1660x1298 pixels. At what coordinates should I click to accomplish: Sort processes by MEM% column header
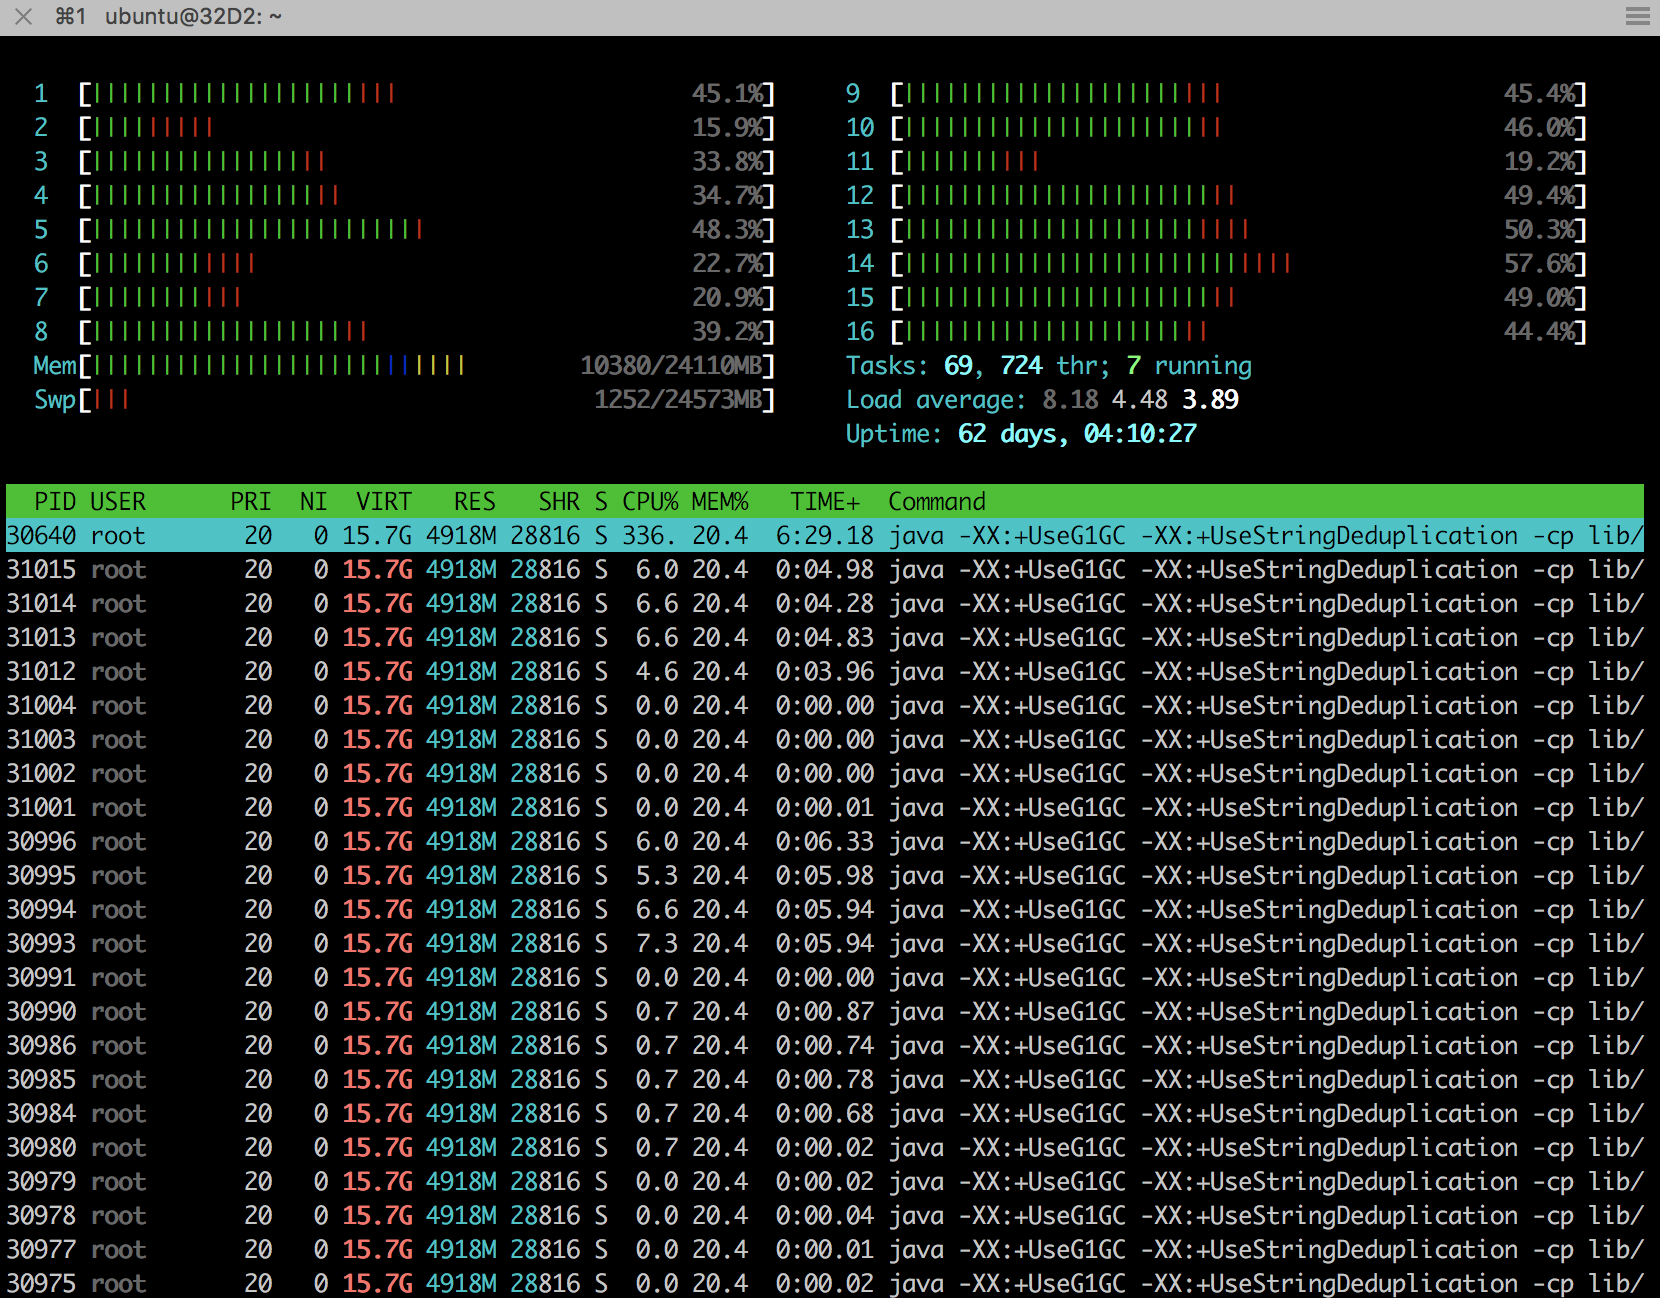point(719,502)
